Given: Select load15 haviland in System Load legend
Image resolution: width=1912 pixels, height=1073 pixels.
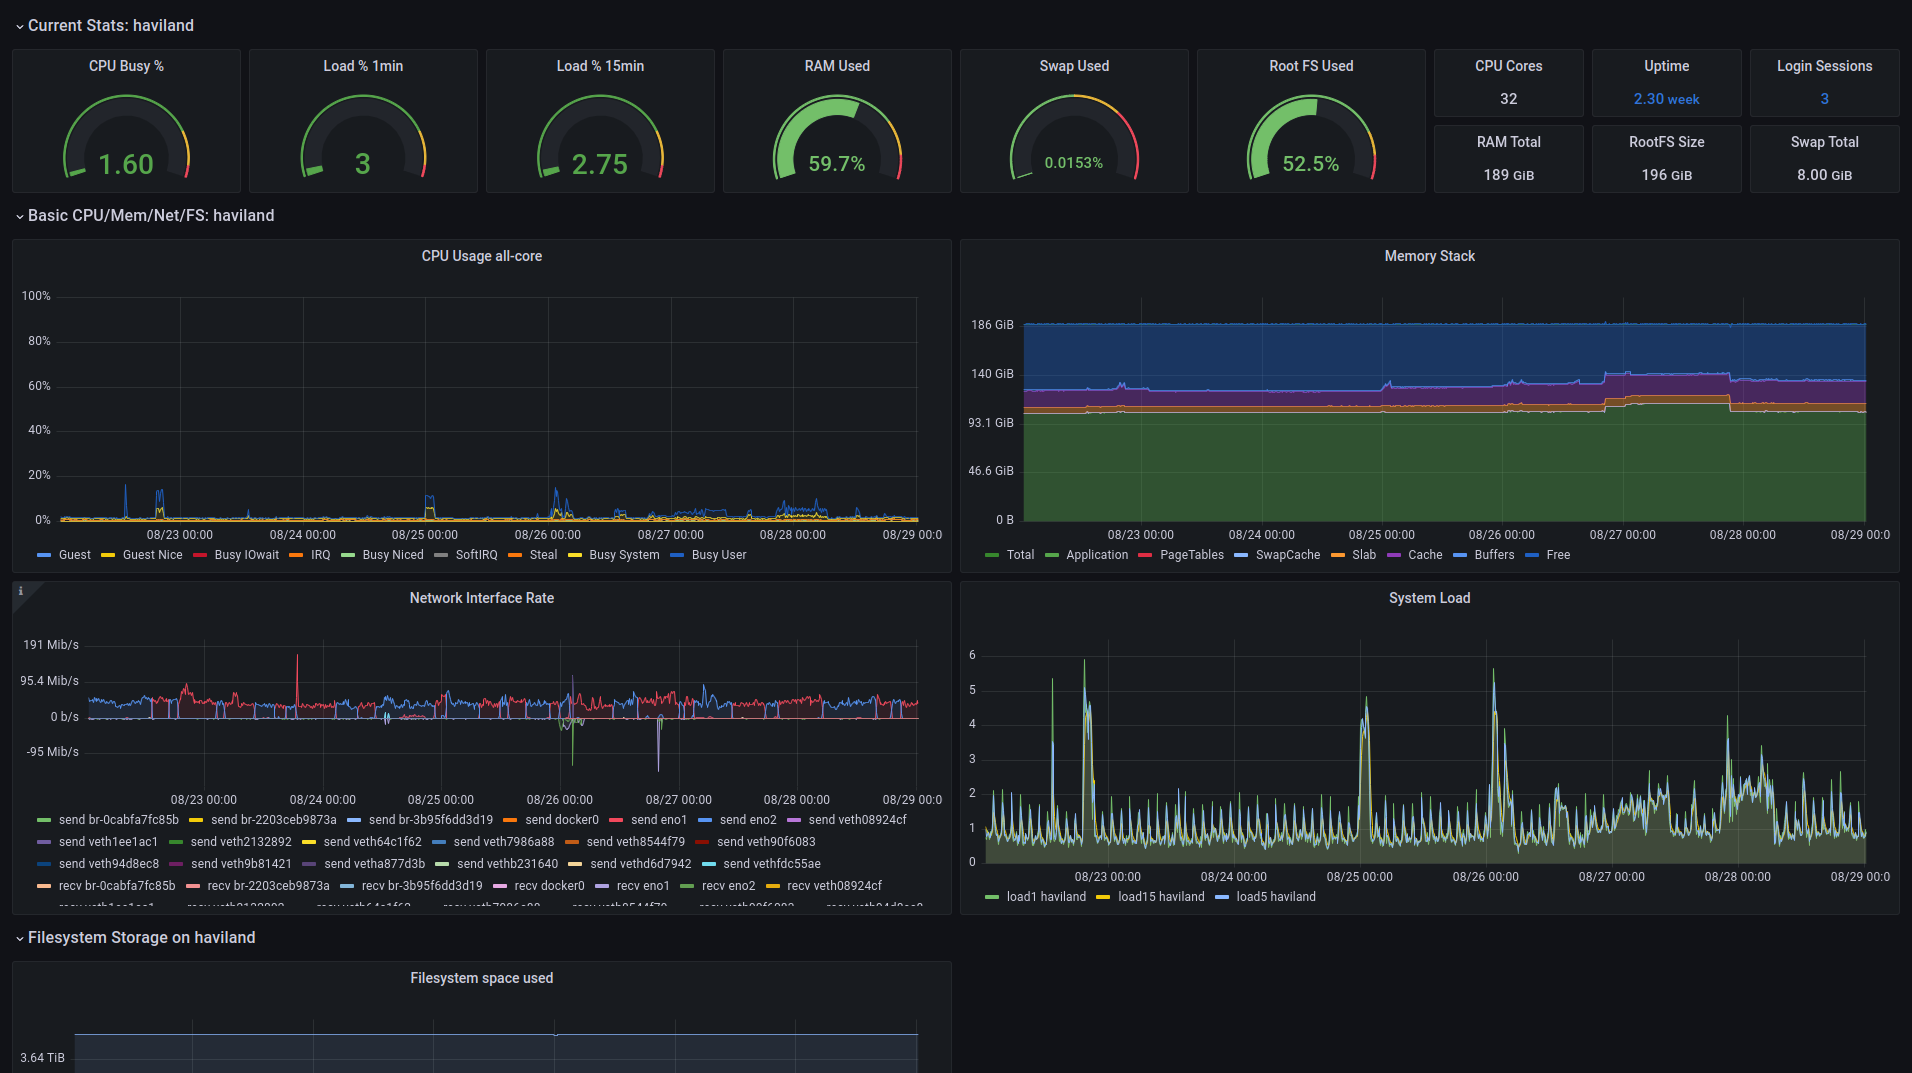Looking at the screenshot, I should (x=1161, y=897).
